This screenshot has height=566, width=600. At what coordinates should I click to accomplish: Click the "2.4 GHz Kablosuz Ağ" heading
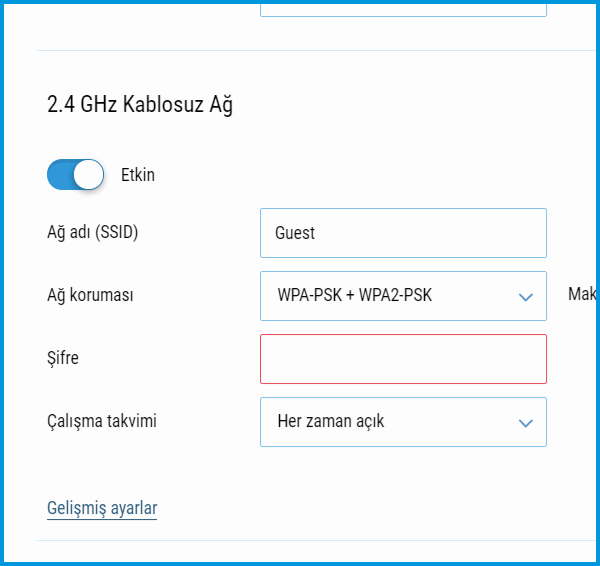(x=140, y=105)
